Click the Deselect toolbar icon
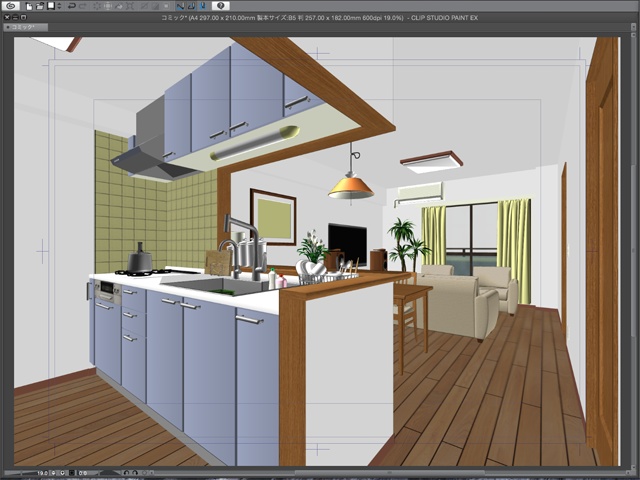 pyautogui.click(x=144, y=6)
